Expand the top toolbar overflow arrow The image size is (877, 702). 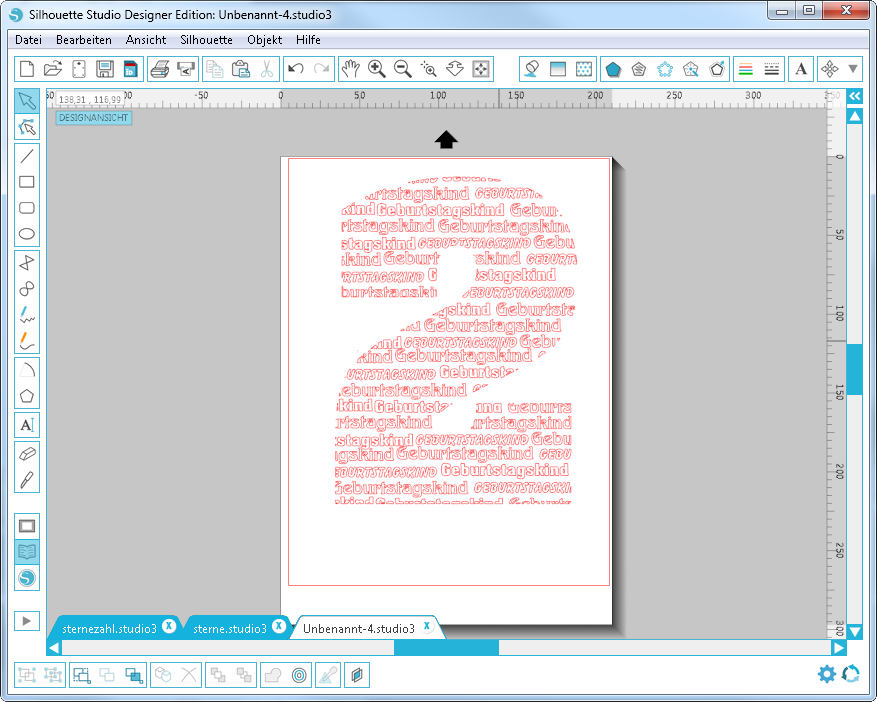coord(853,69)
